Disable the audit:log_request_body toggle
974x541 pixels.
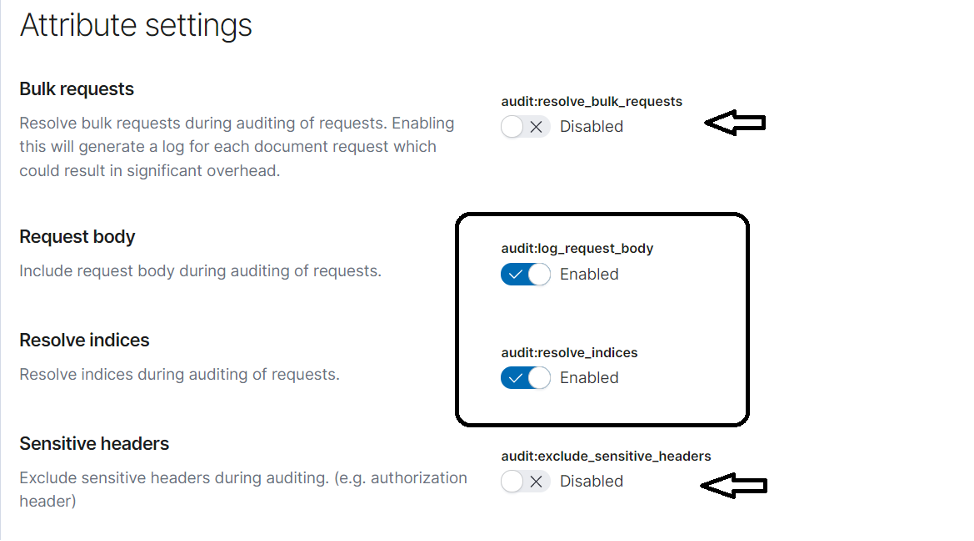pyautogui.click(x=526, y=275)
